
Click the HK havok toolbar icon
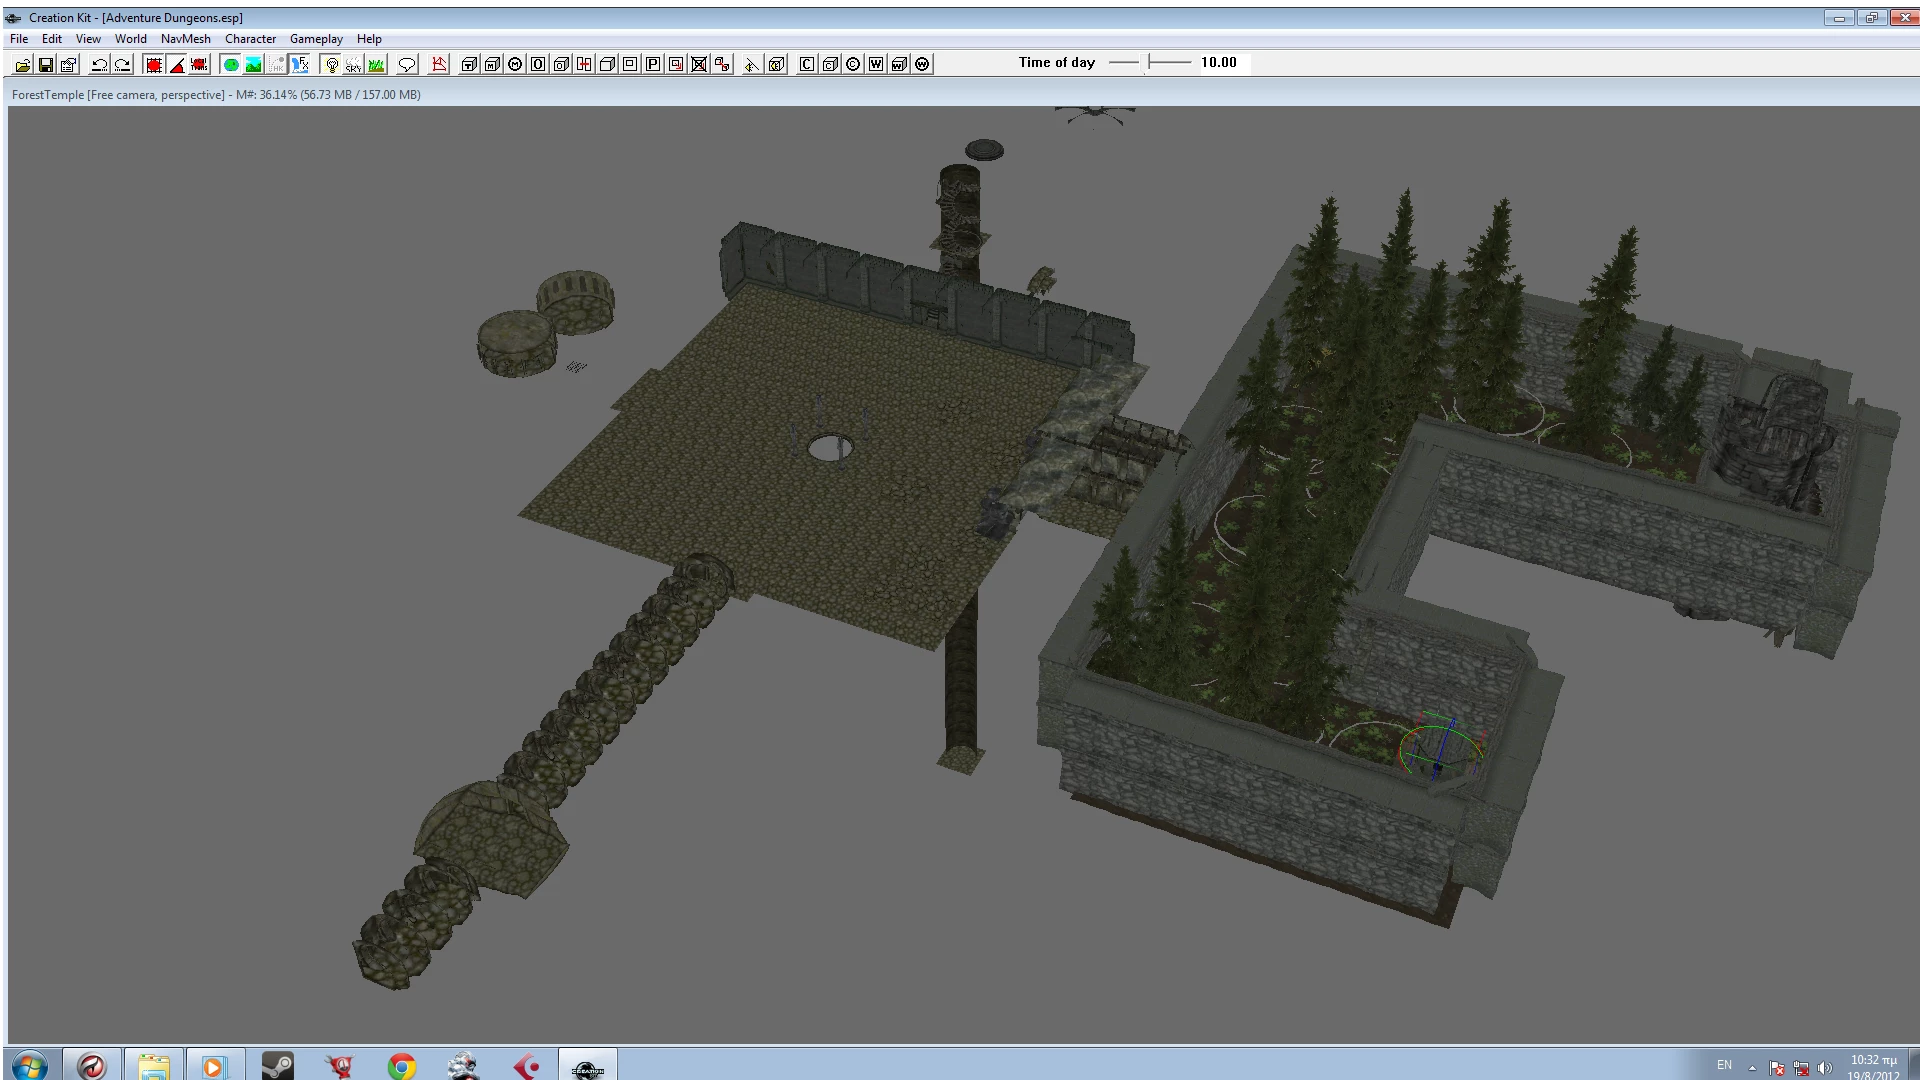click(276, 65)
